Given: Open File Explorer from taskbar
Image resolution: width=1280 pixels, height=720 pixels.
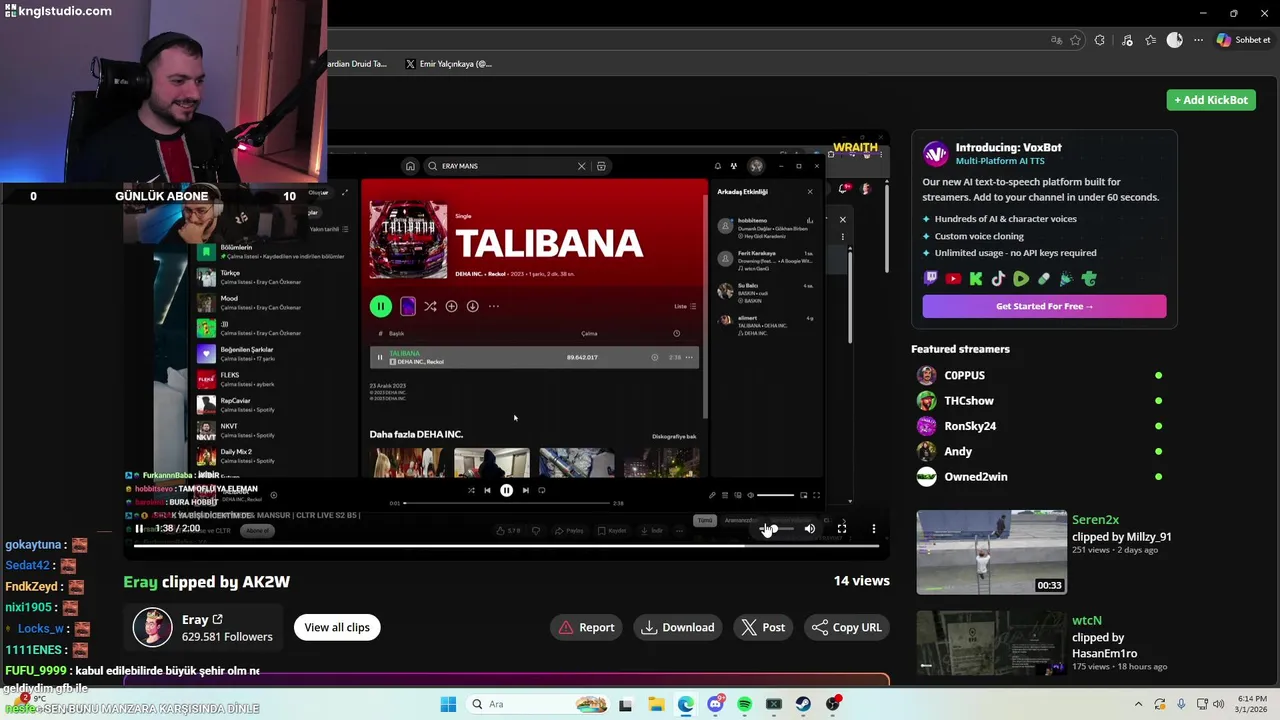Looking at the screenshot, I should 656,704.
